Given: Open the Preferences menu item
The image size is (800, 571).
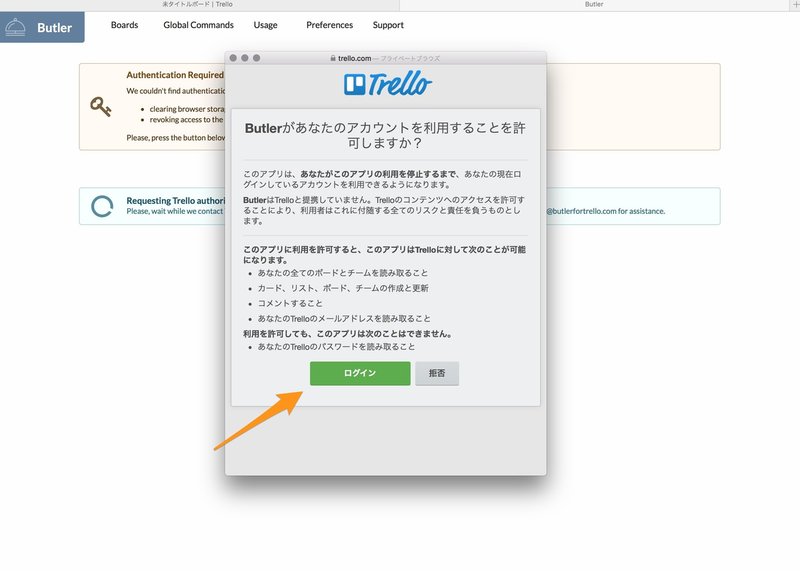Looking at the screenshot, I should [x=330, y=25].
